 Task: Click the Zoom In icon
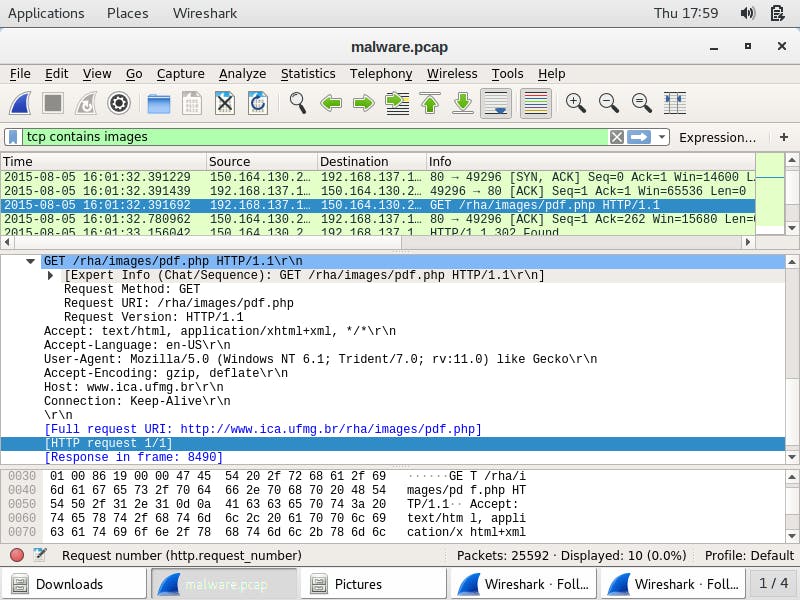point(576,103)
